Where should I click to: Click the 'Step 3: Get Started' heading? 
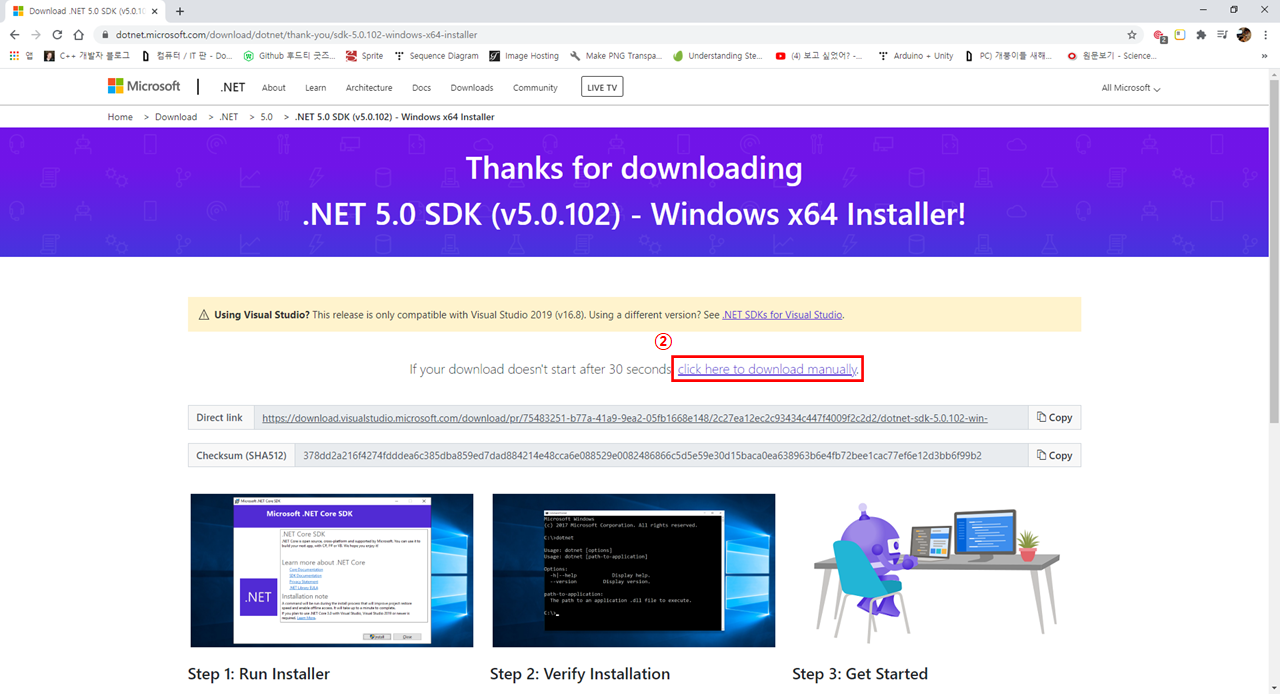tap(860, 674)
